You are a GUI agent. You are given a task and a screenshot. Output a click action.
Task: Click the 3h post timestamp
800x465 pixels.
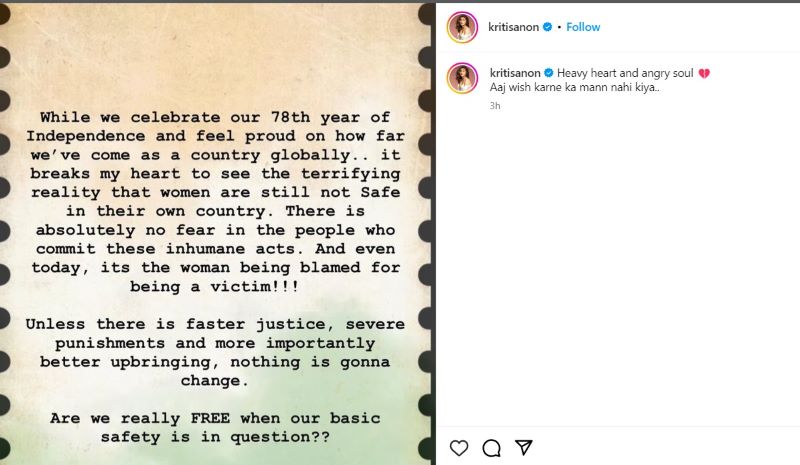495,105
